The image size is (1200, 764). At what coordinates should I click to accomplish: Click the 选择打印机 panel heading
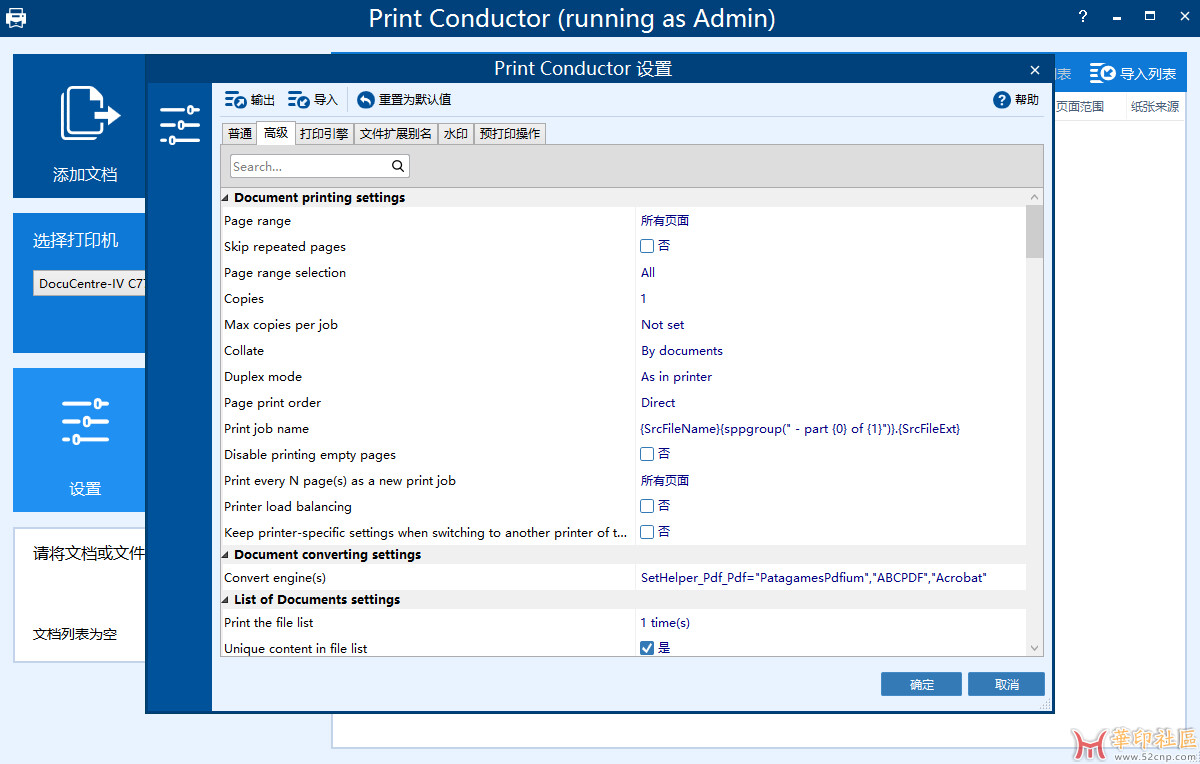pos(76,240)
